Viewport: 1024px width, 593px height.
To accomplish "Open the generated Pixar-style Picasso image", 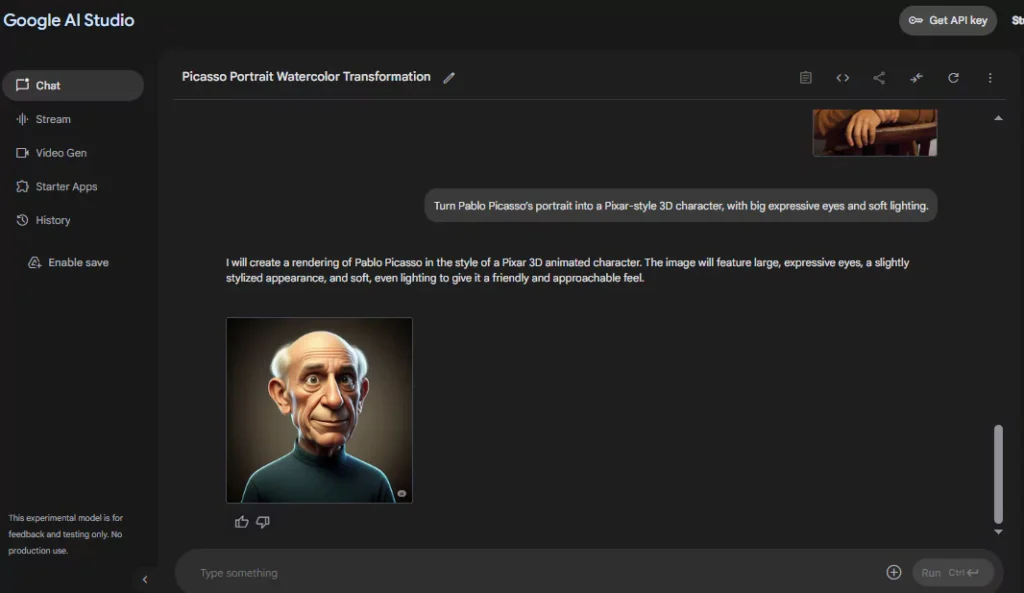I will point(319,410).
